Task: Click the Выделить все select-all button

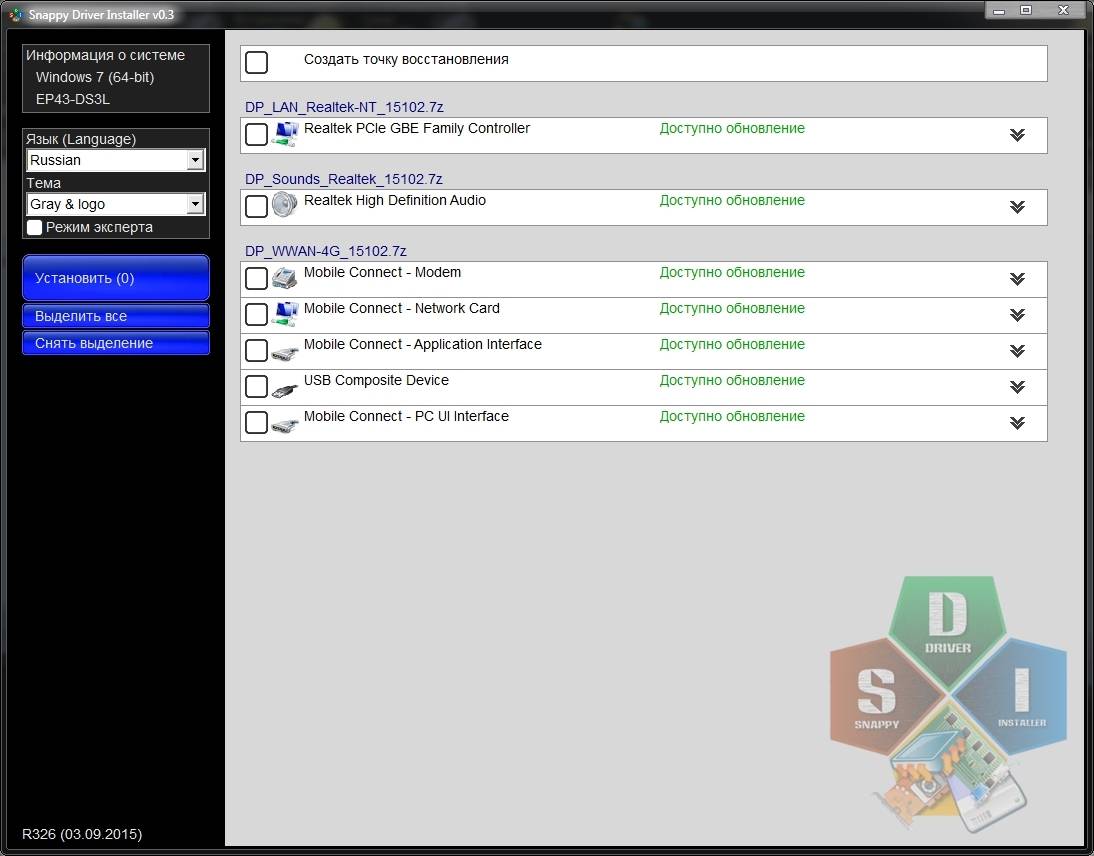Action: (116, 316)
